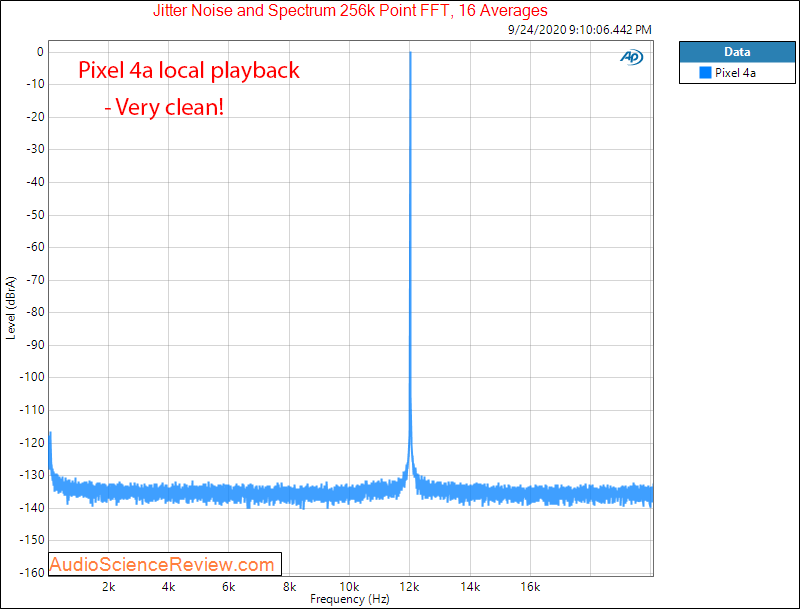Select the -10 level tick label
Image resolution: width=800 pixels, height=609 pixels.
[x=35, y=84]
